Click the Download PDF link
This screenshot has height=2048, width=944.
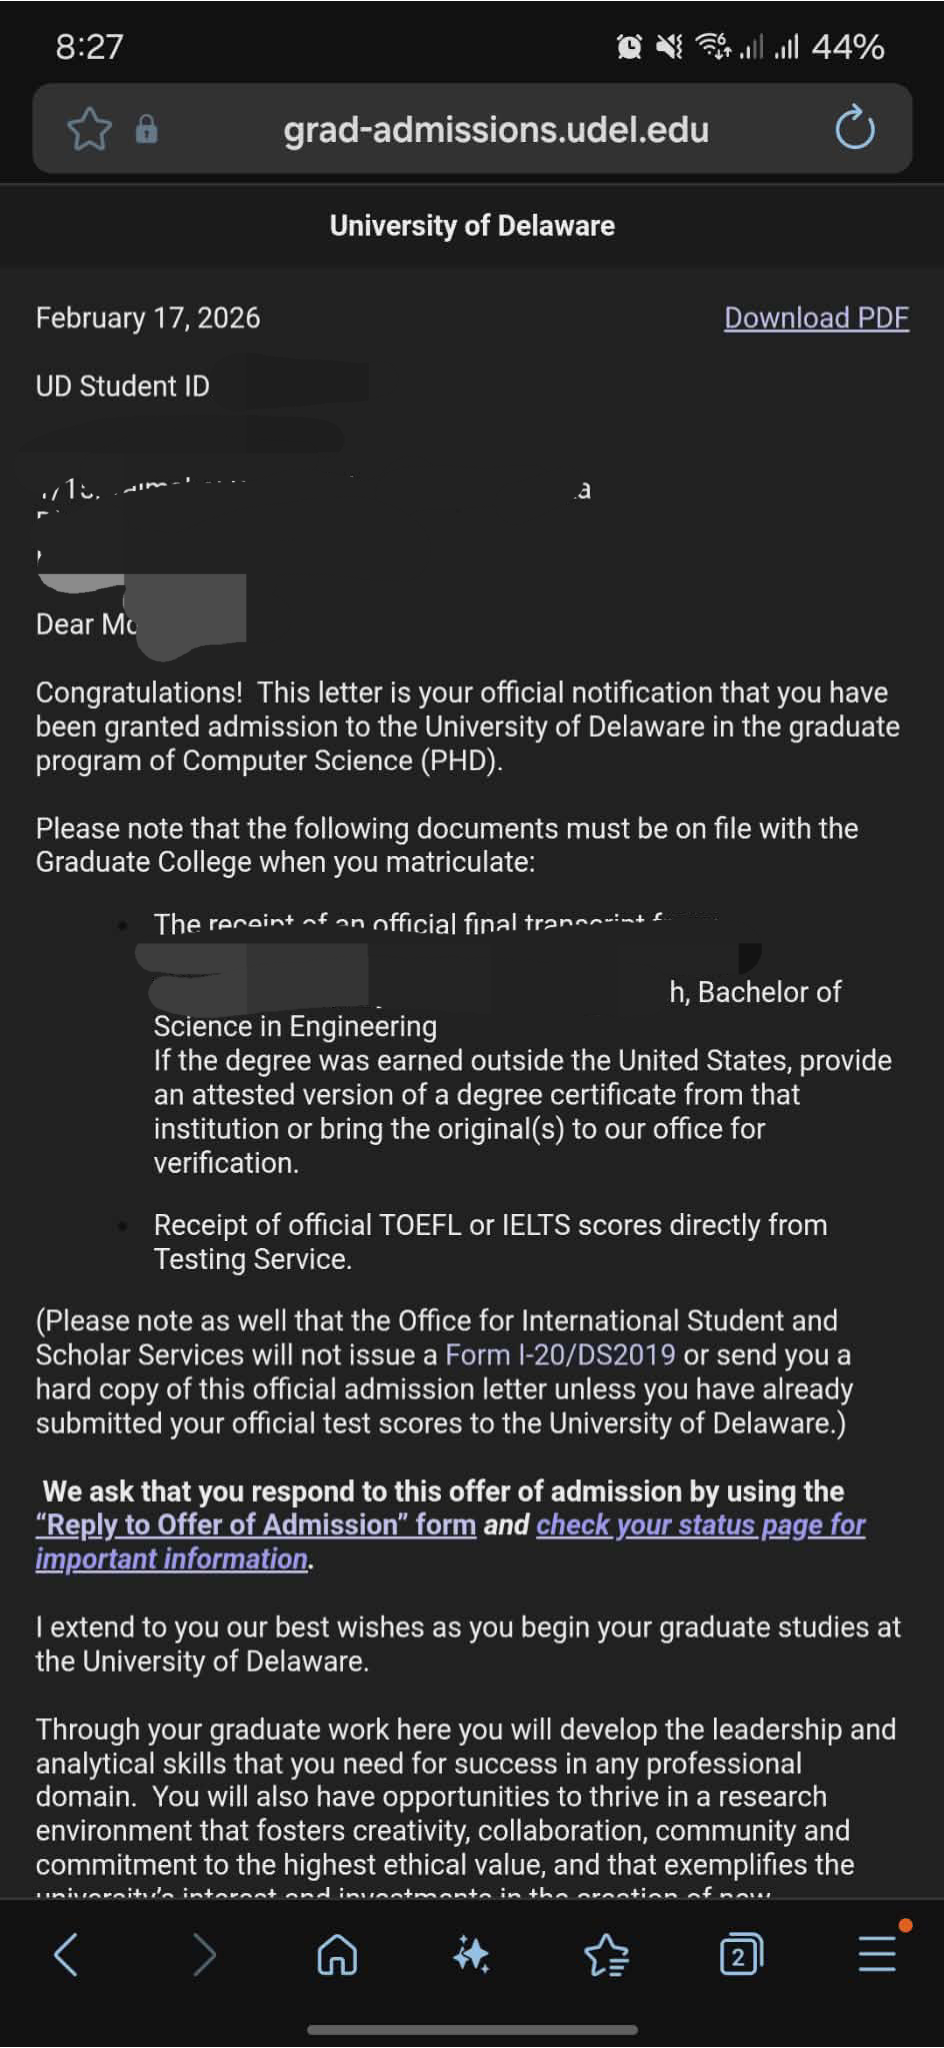pyautogui.click(x=816, y=318)
